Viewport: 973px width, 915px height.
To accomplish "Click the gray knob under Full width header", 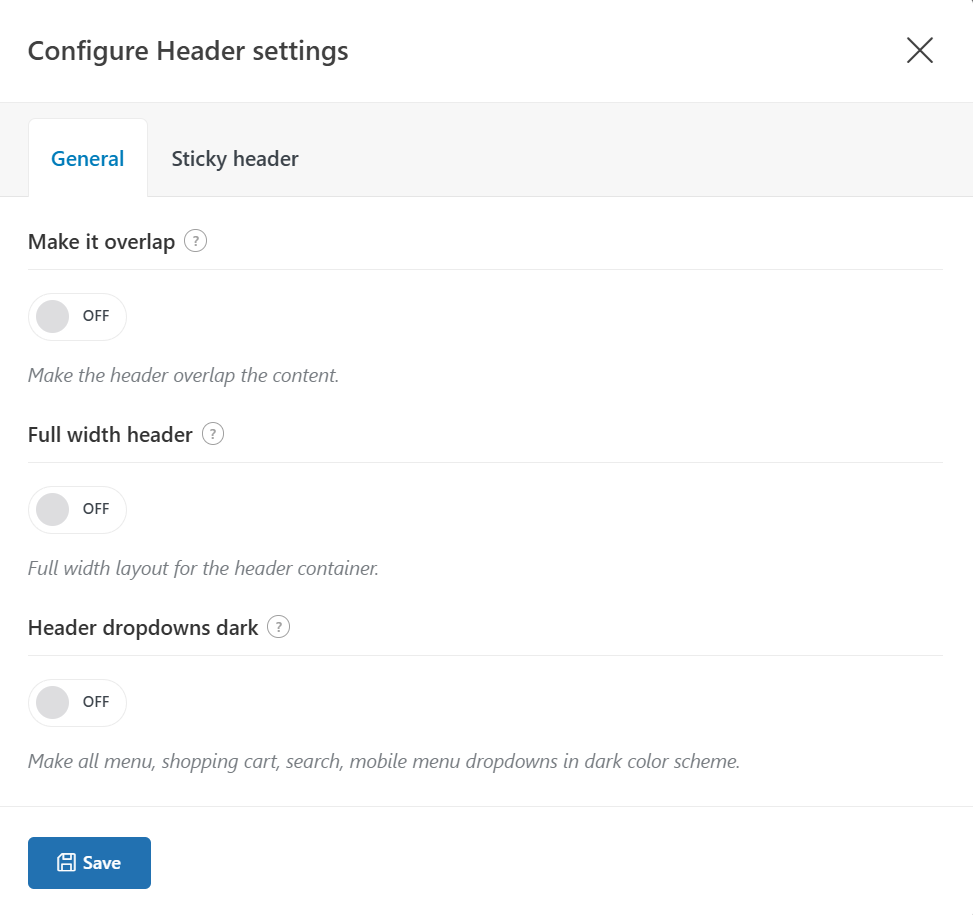I will coord(52,510).
